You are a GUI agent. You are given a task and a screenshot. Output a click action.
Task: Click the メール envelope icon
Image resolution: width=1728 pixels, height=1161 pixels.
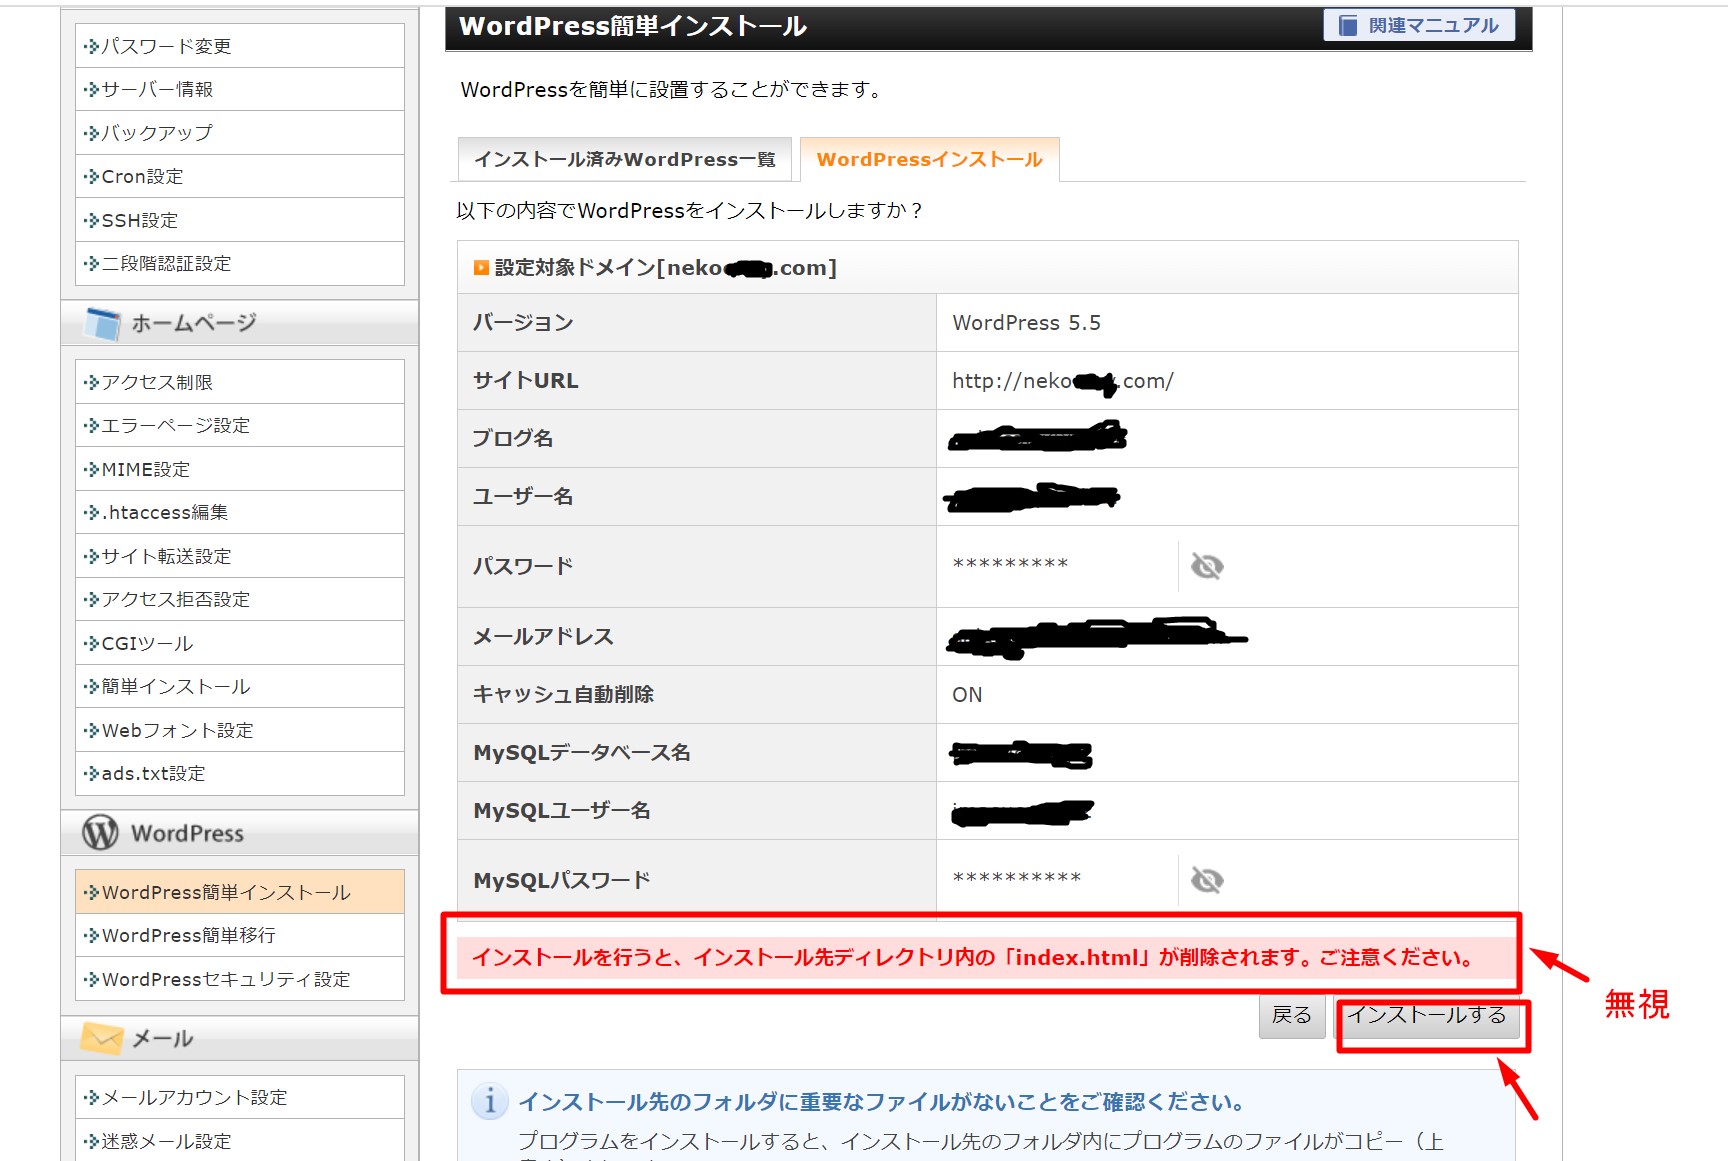pyautogui.click(x=102, y=1038)
